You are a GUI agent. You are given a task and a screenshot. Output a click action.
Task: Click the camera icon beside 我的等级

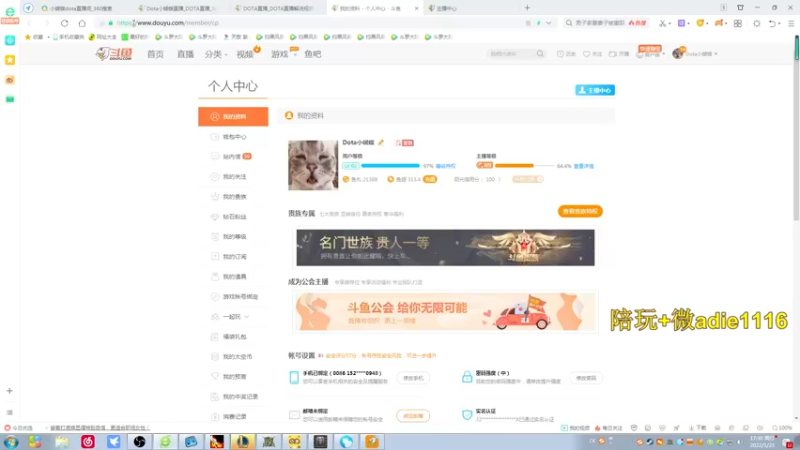point(215,237)
